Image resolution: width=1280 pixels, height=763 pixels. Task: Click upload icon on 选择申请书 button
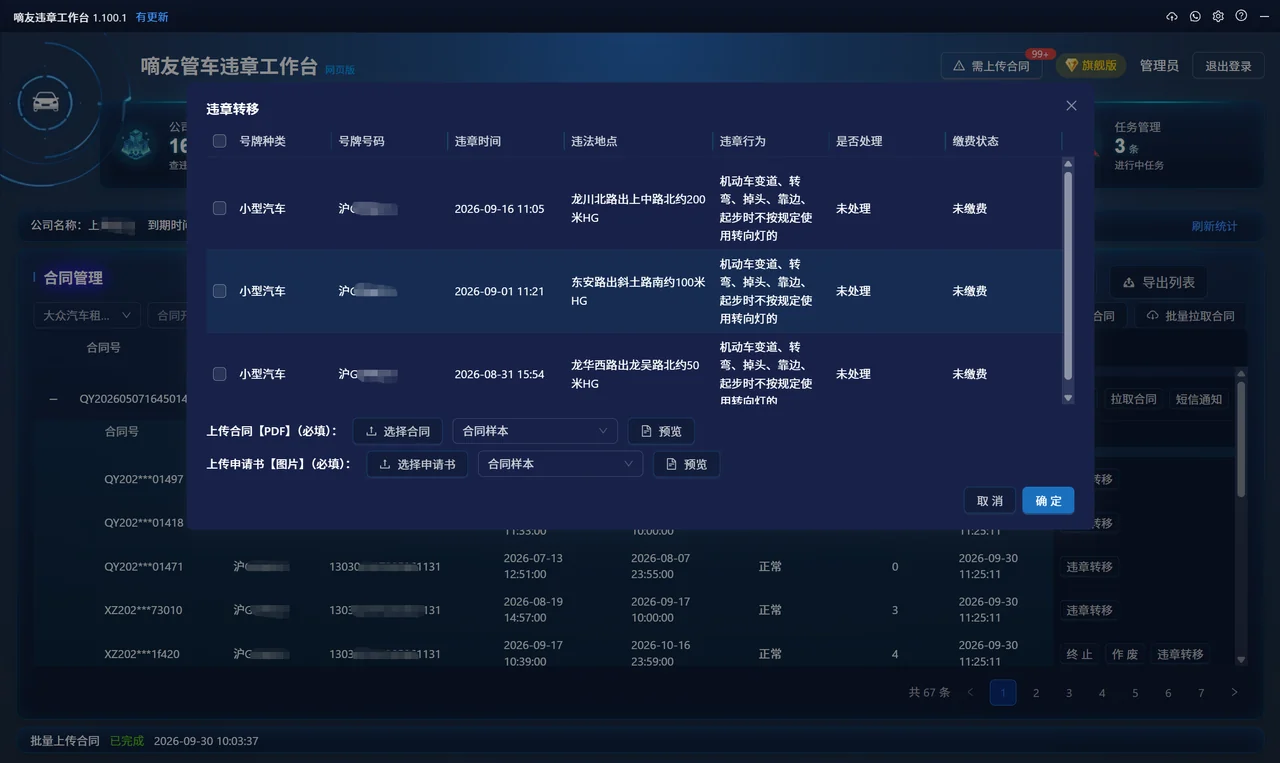pos(385,465)
